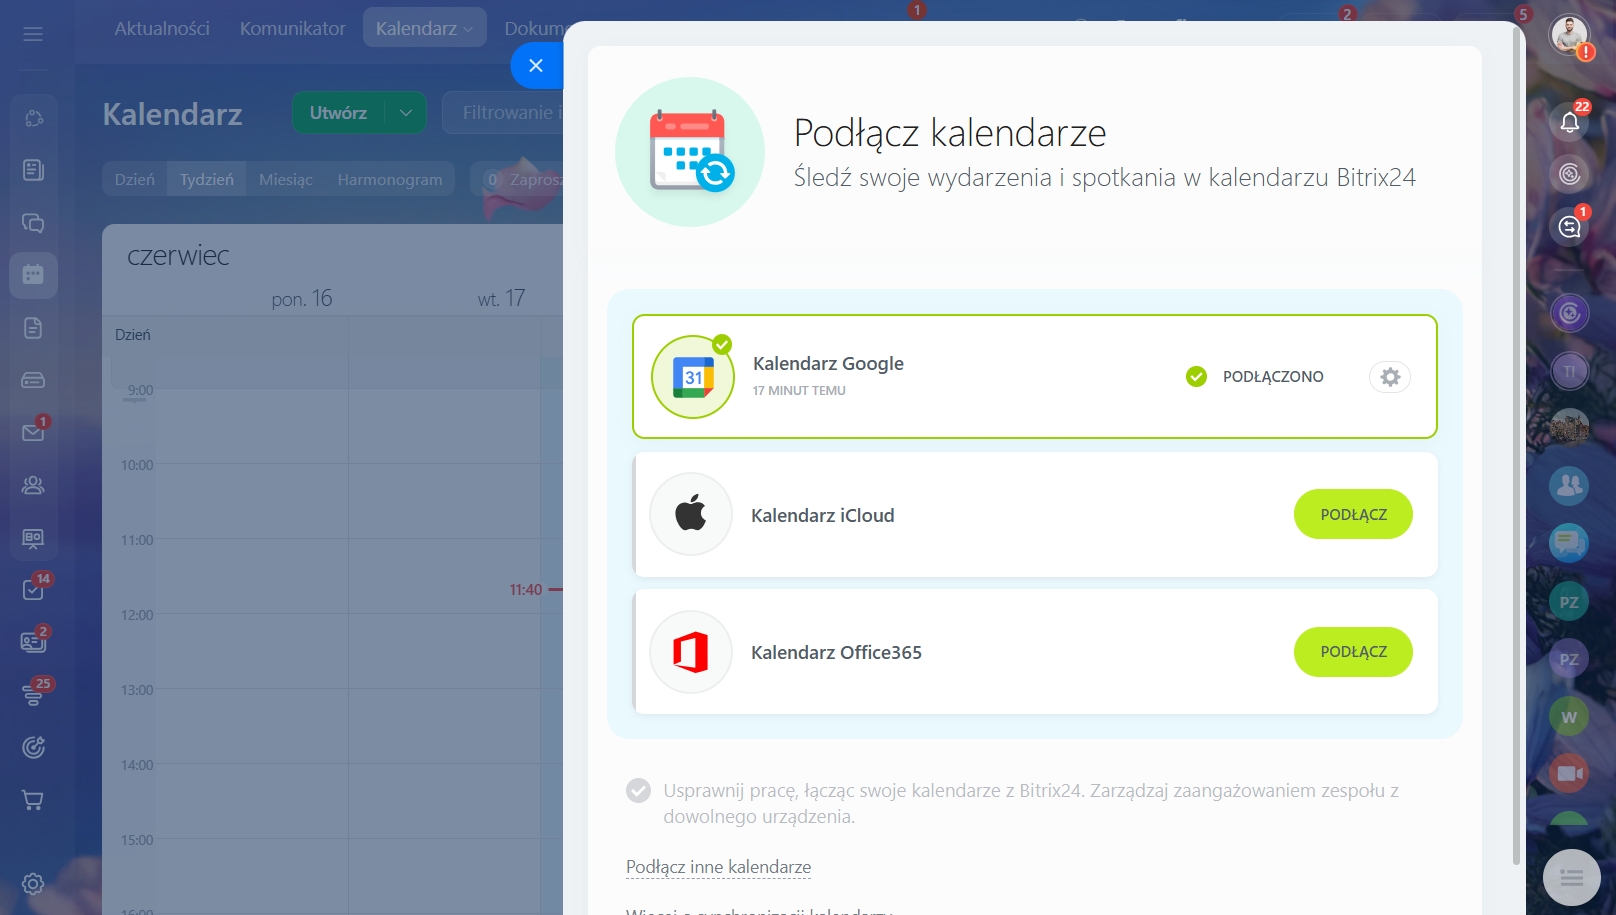1616x915 pixels.
Task: Open the documents icon in sidebar
Action: (33, 328)
